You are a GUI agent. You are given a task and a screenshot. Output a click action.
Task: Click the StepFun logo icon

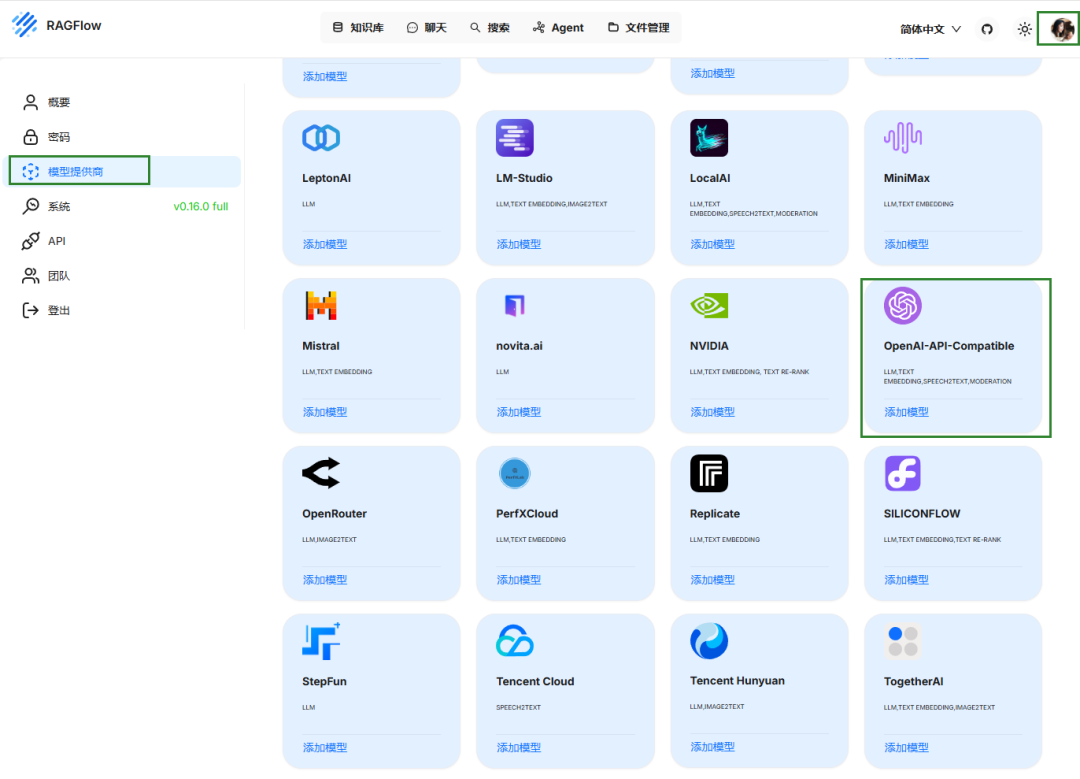[x=321, y=641]
